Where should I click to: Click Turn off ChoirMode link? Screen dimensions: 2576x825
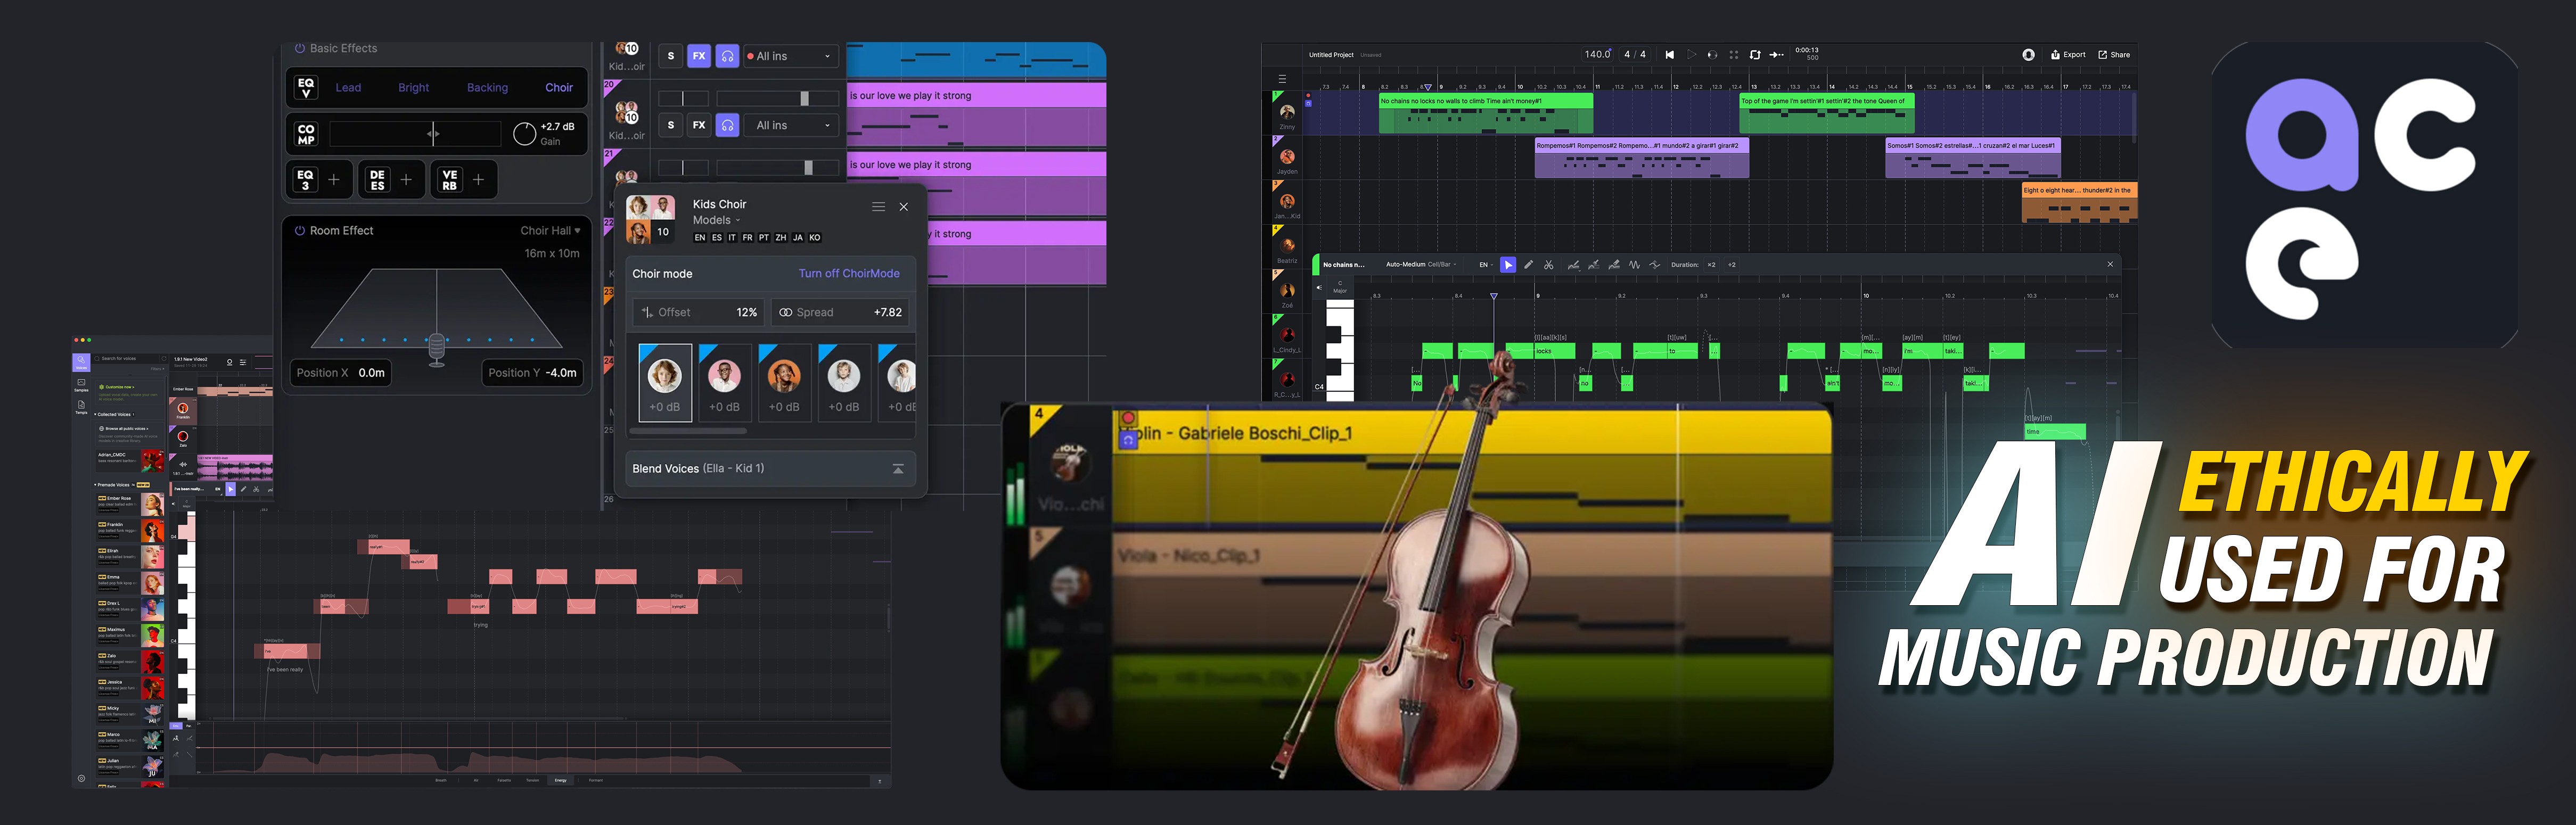[x=848, y=274]
